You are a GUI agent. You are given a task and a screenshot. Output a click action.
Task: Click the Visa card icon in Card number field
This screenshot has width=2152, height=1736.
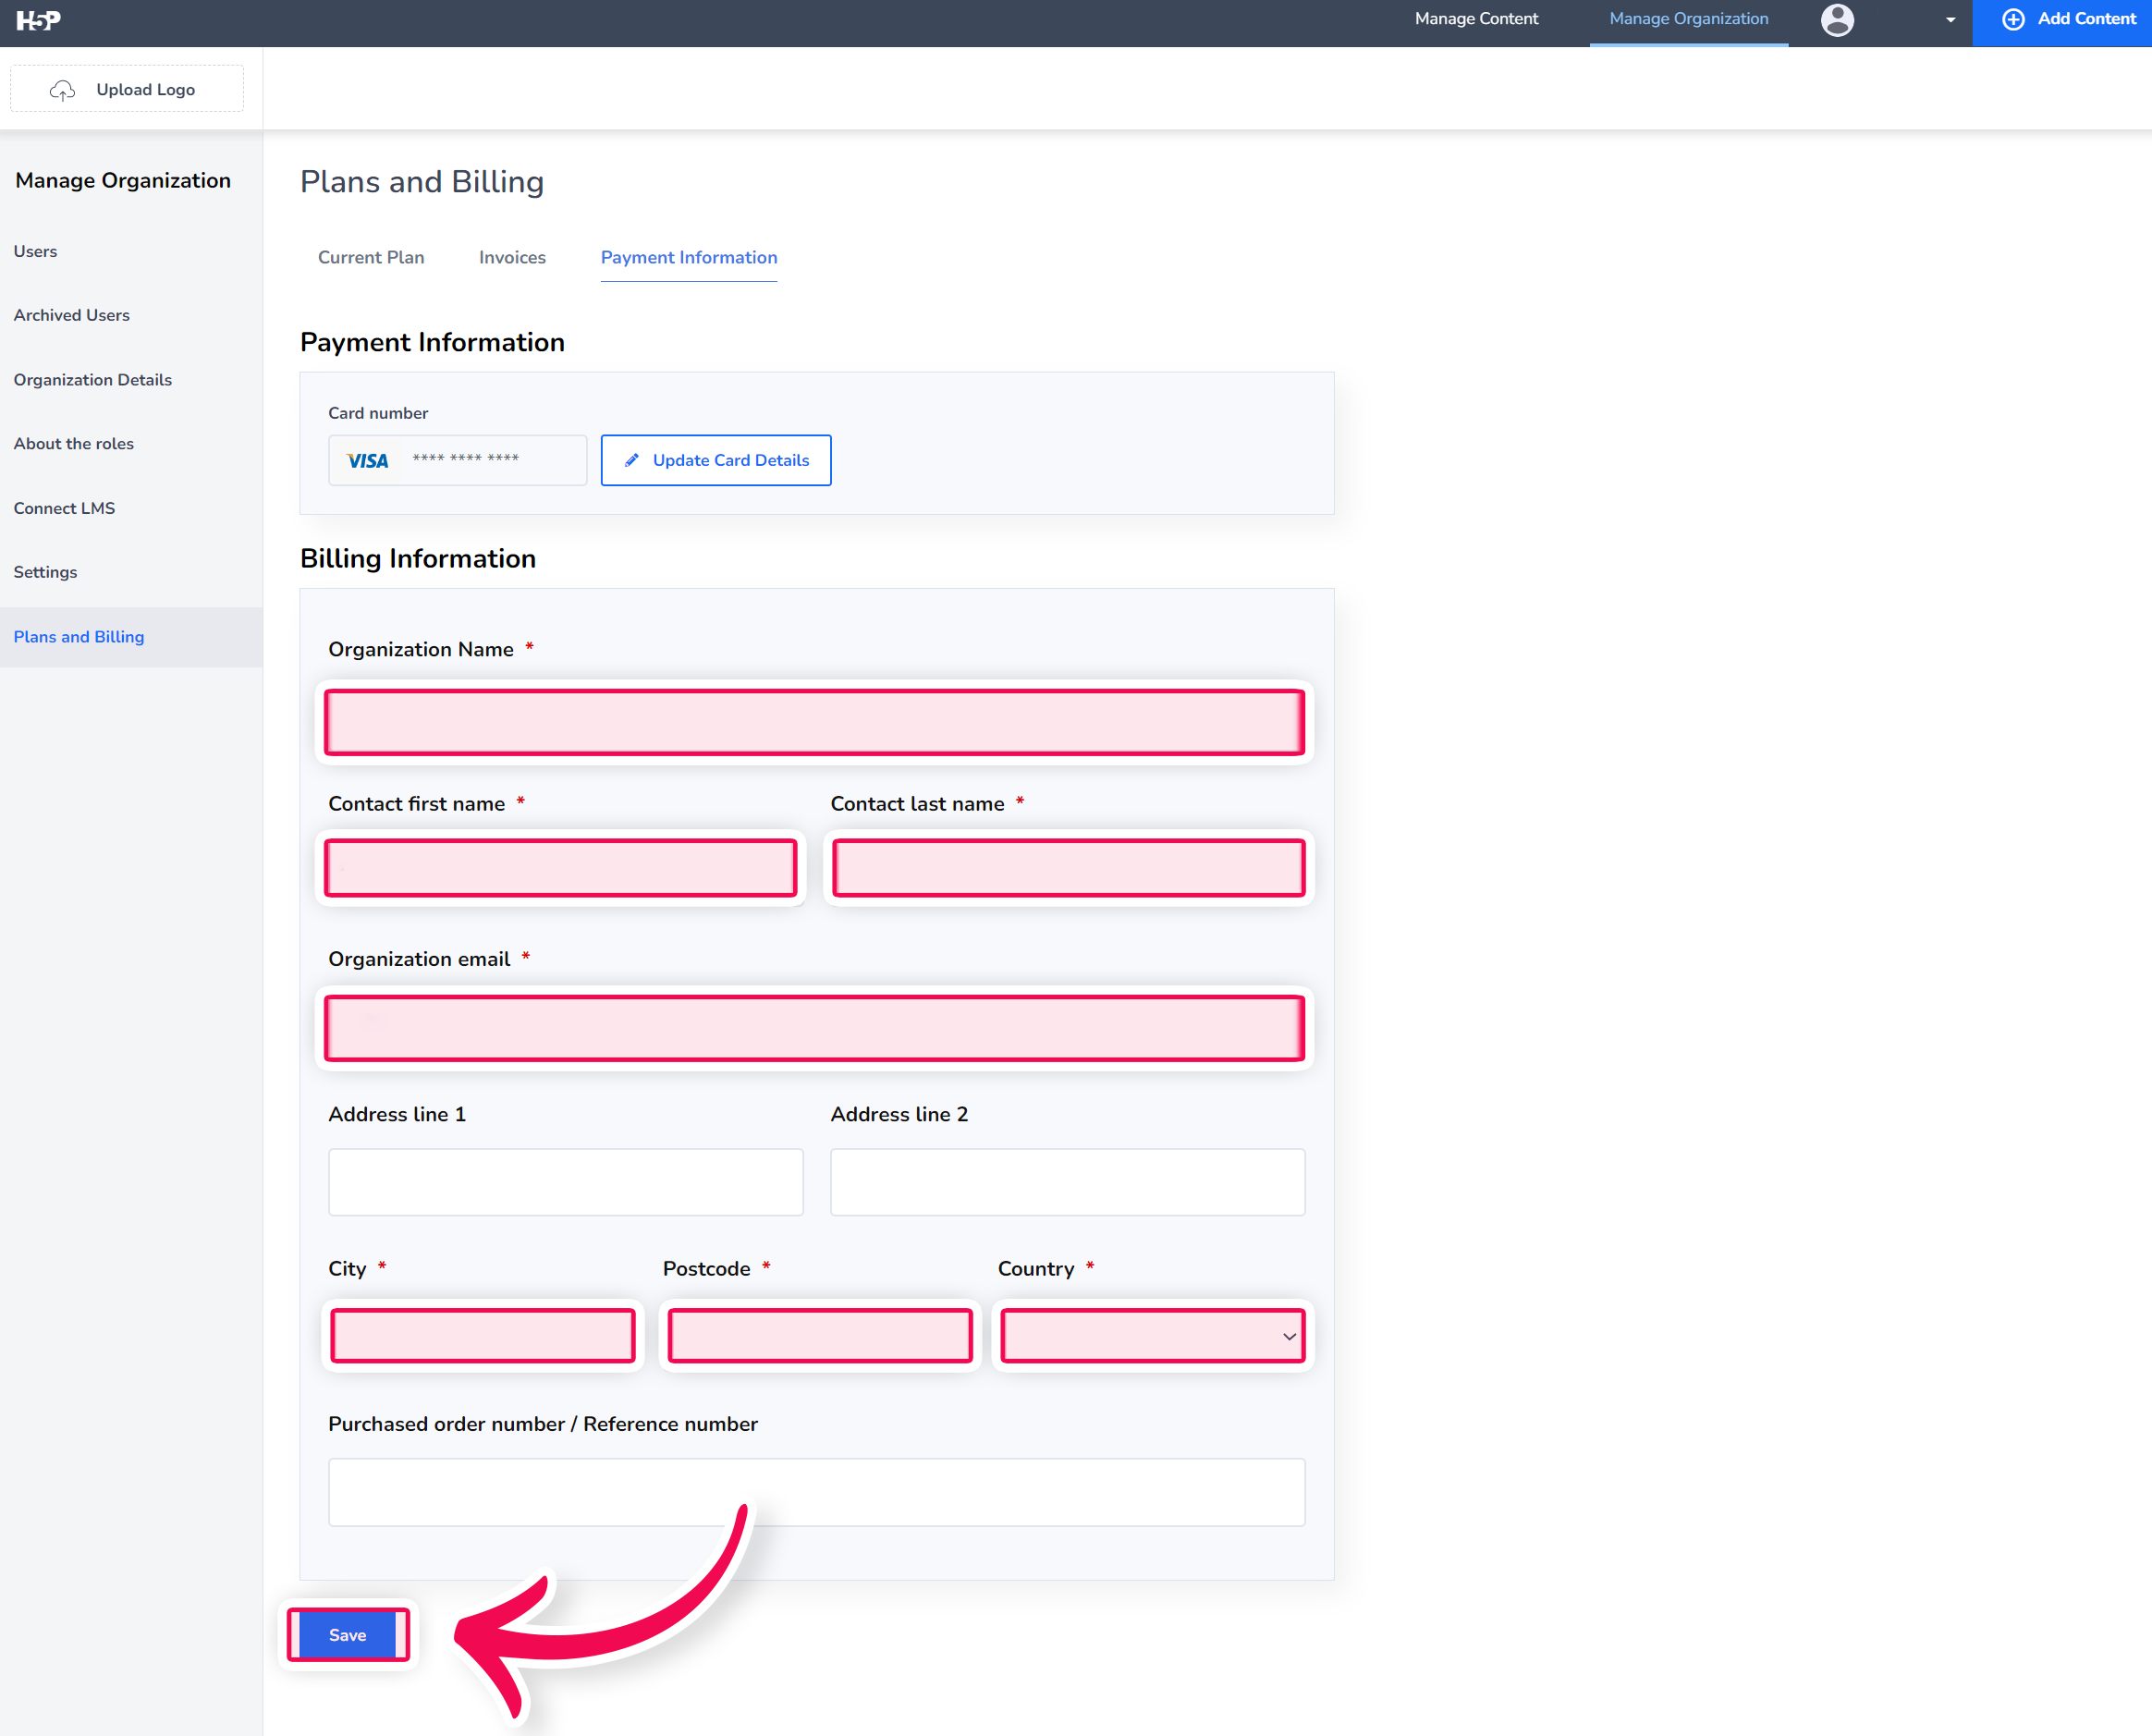367,460
